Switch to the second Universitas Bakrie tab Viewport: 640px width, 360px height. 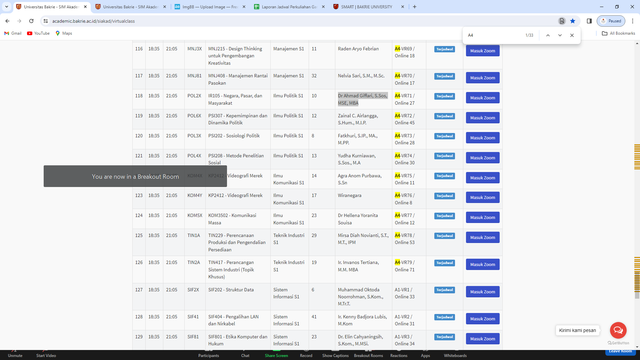130,7
